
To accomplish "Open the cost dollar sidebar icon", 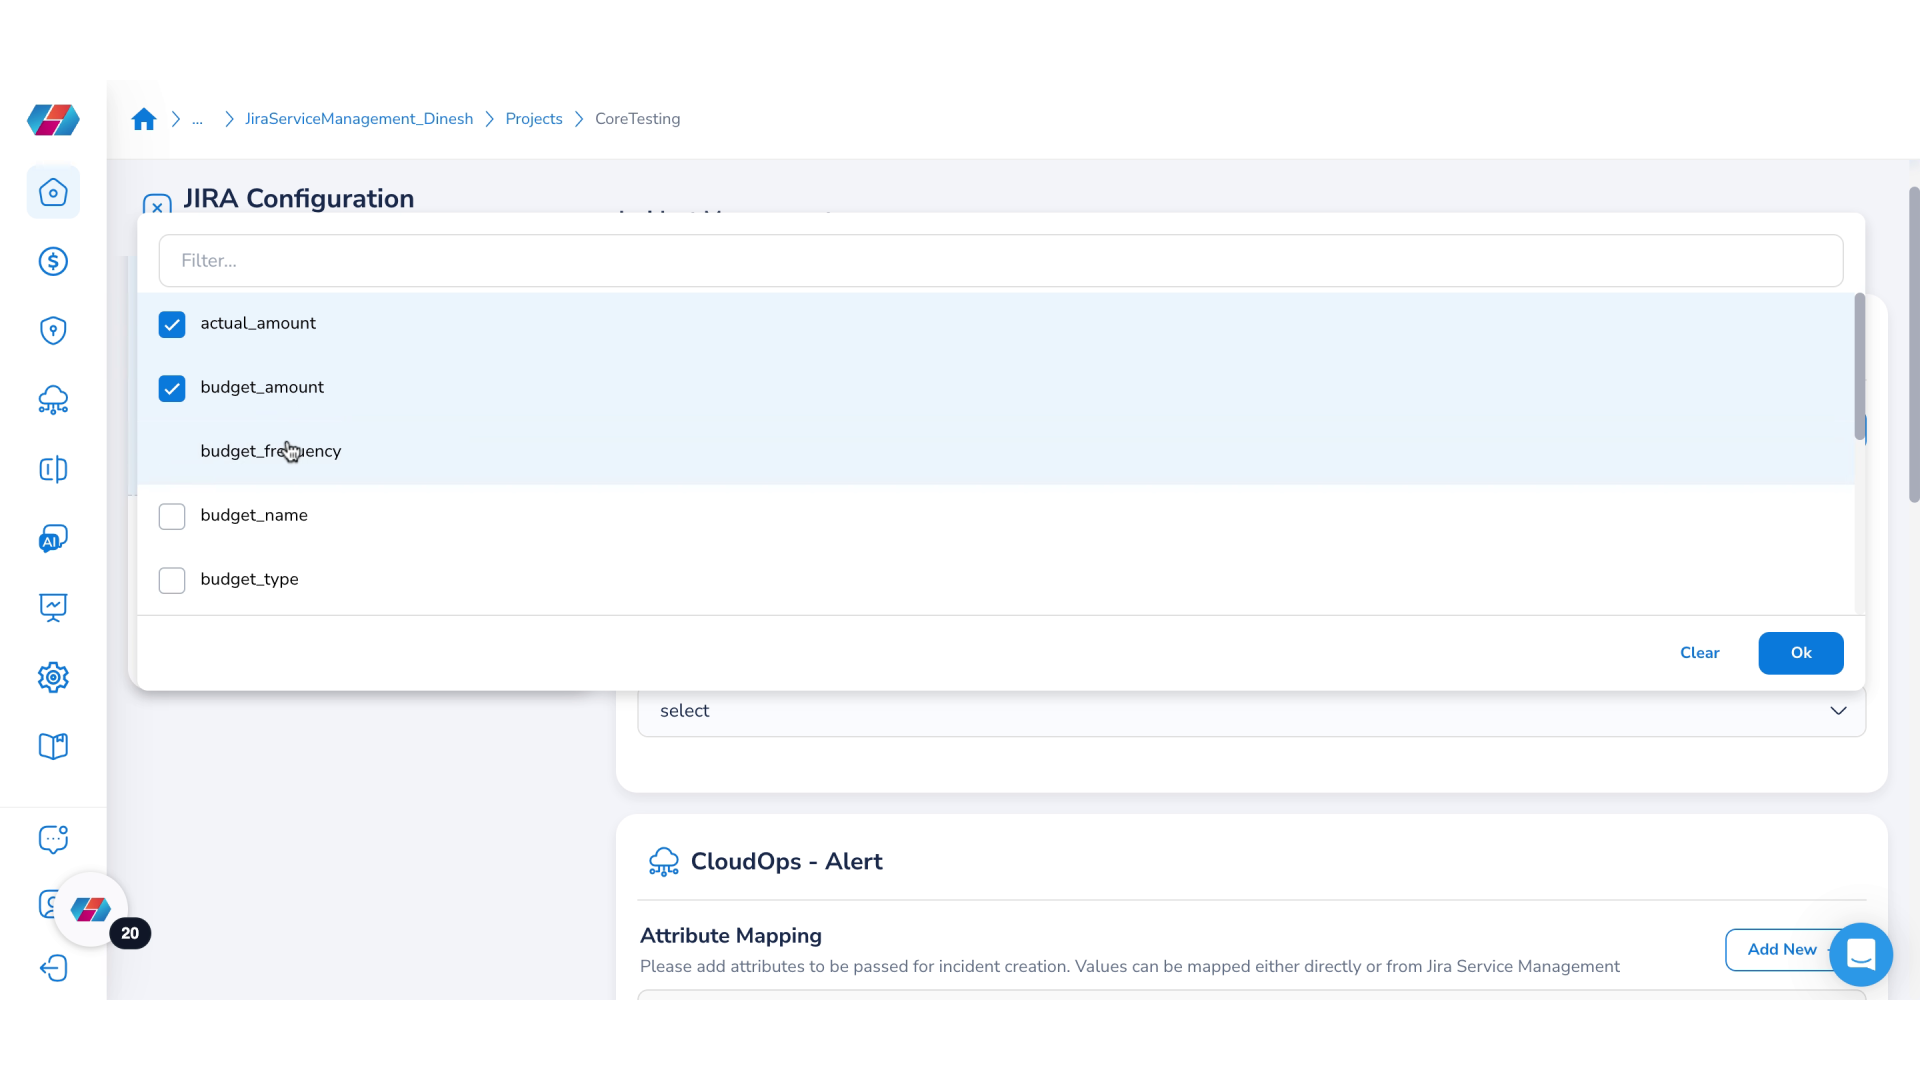I will point(53,261).
